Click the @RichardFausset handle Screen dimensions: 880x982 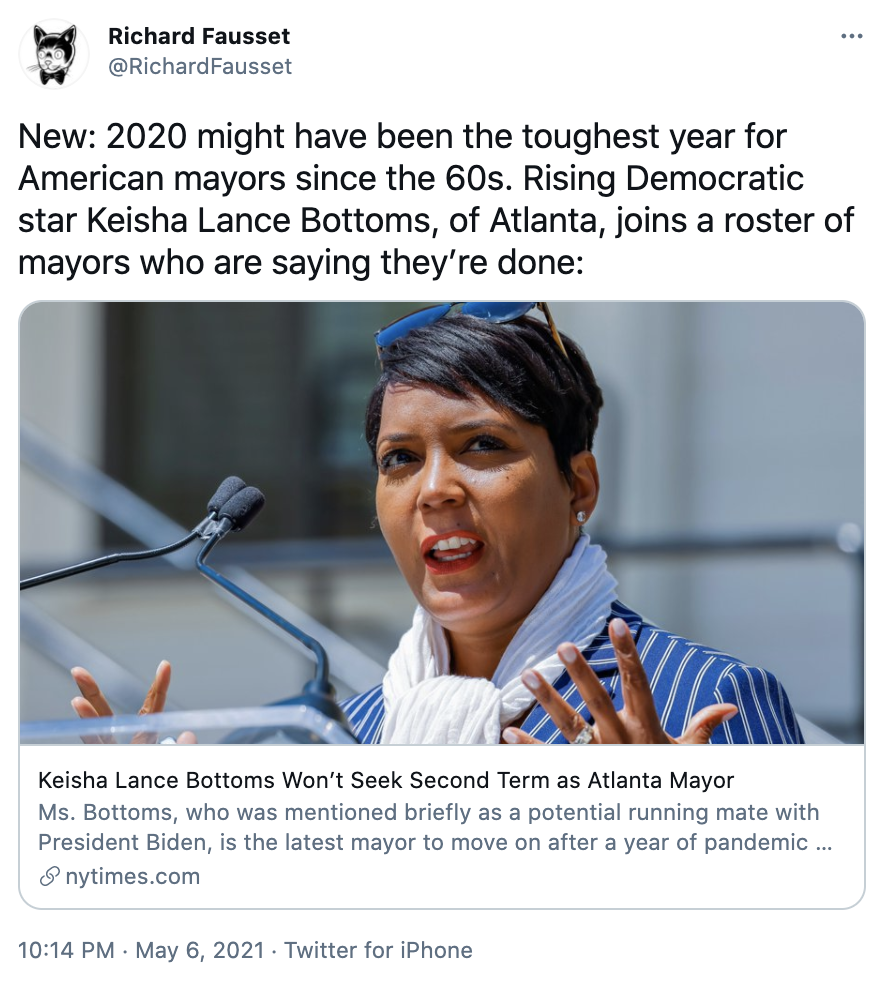[200, 66]
